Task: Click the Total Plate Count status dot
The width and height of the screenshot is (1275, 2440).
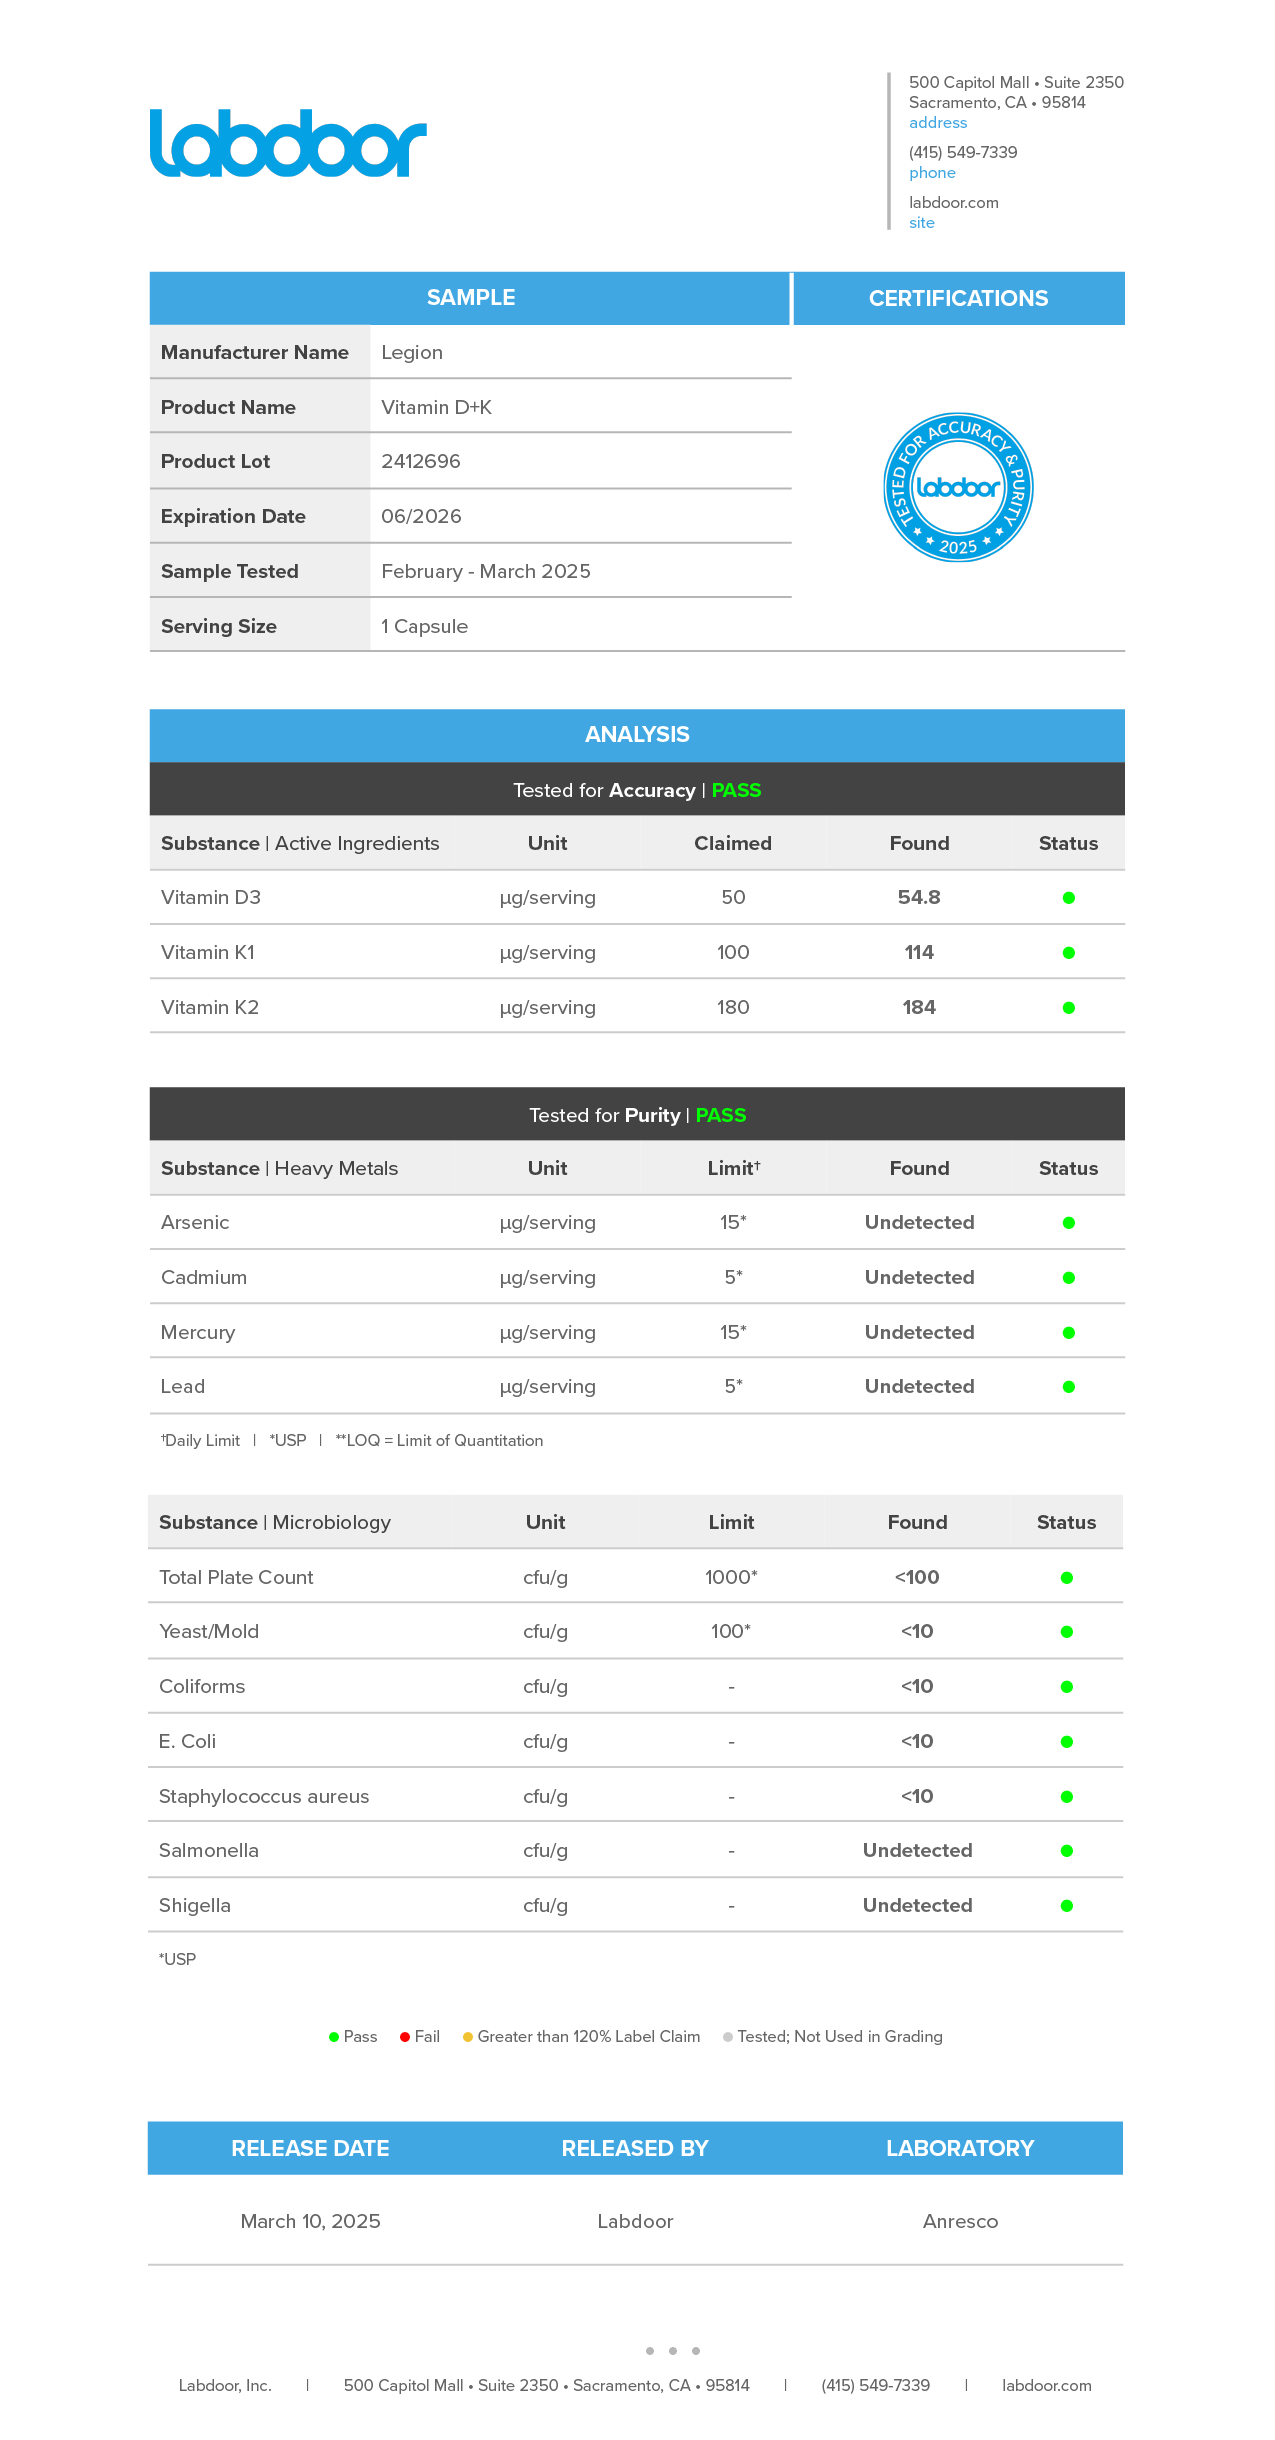Action: [x=1066, y=1578]
